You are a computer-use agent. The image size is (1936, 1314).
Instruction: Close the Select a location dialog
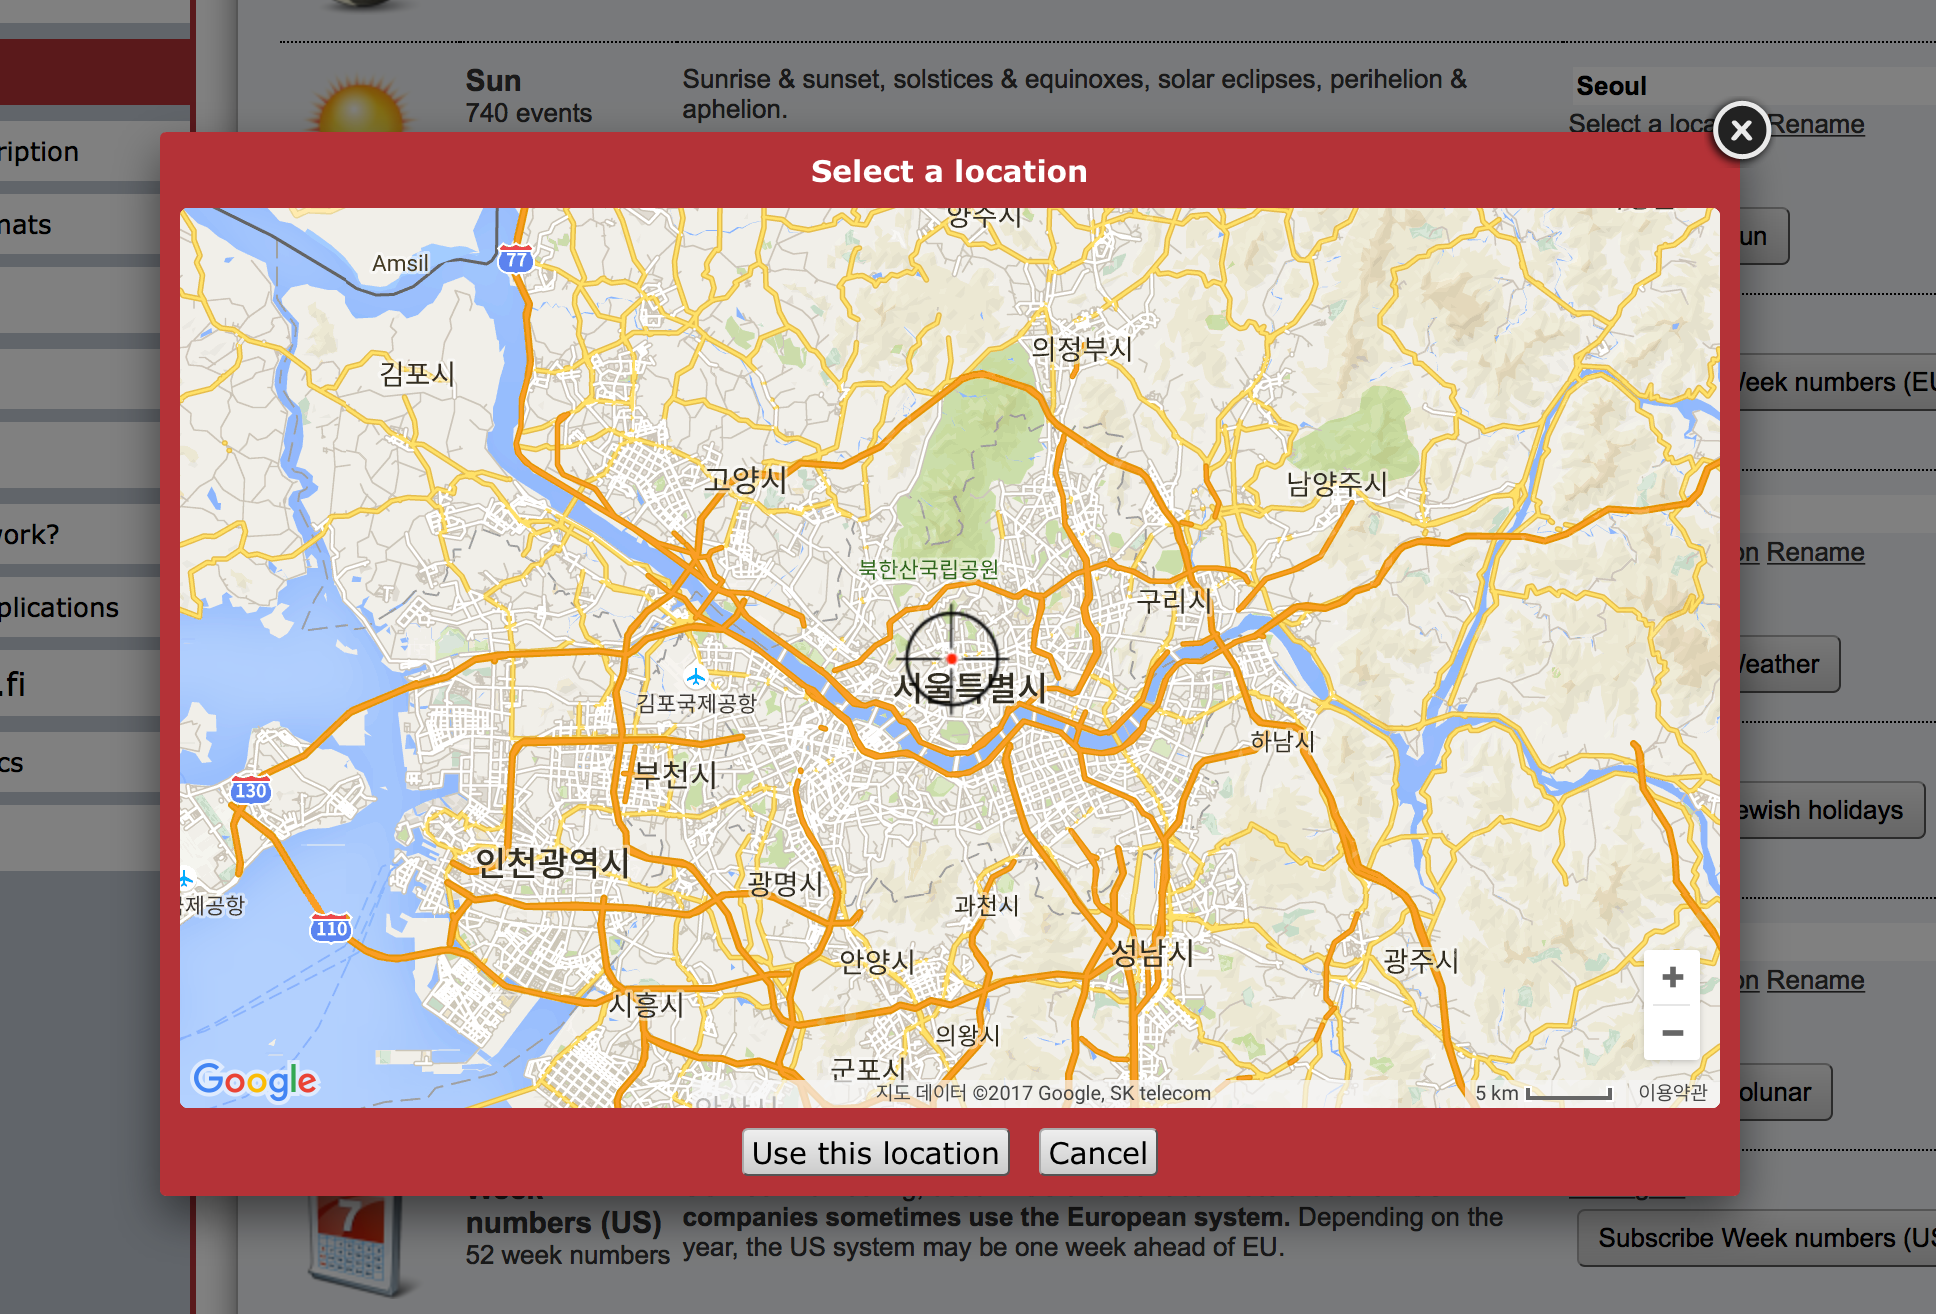pyautogui.click(x=1741, y=130)
